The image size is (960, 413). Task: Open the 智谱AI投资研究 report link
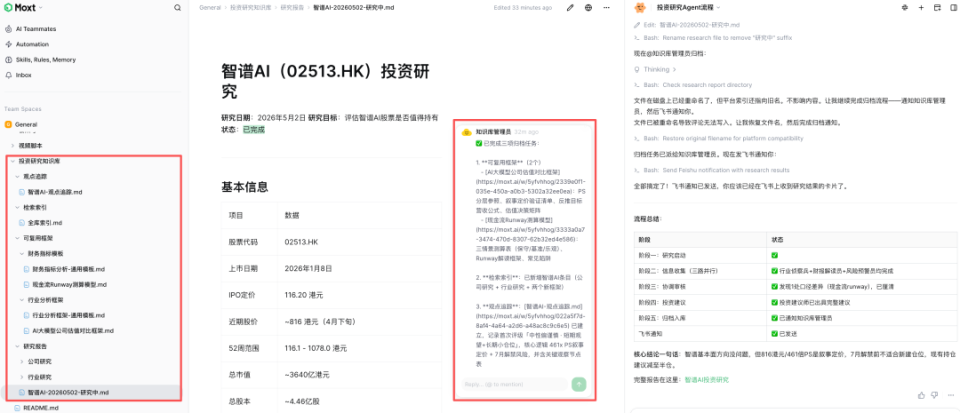(x=707, y=380)
